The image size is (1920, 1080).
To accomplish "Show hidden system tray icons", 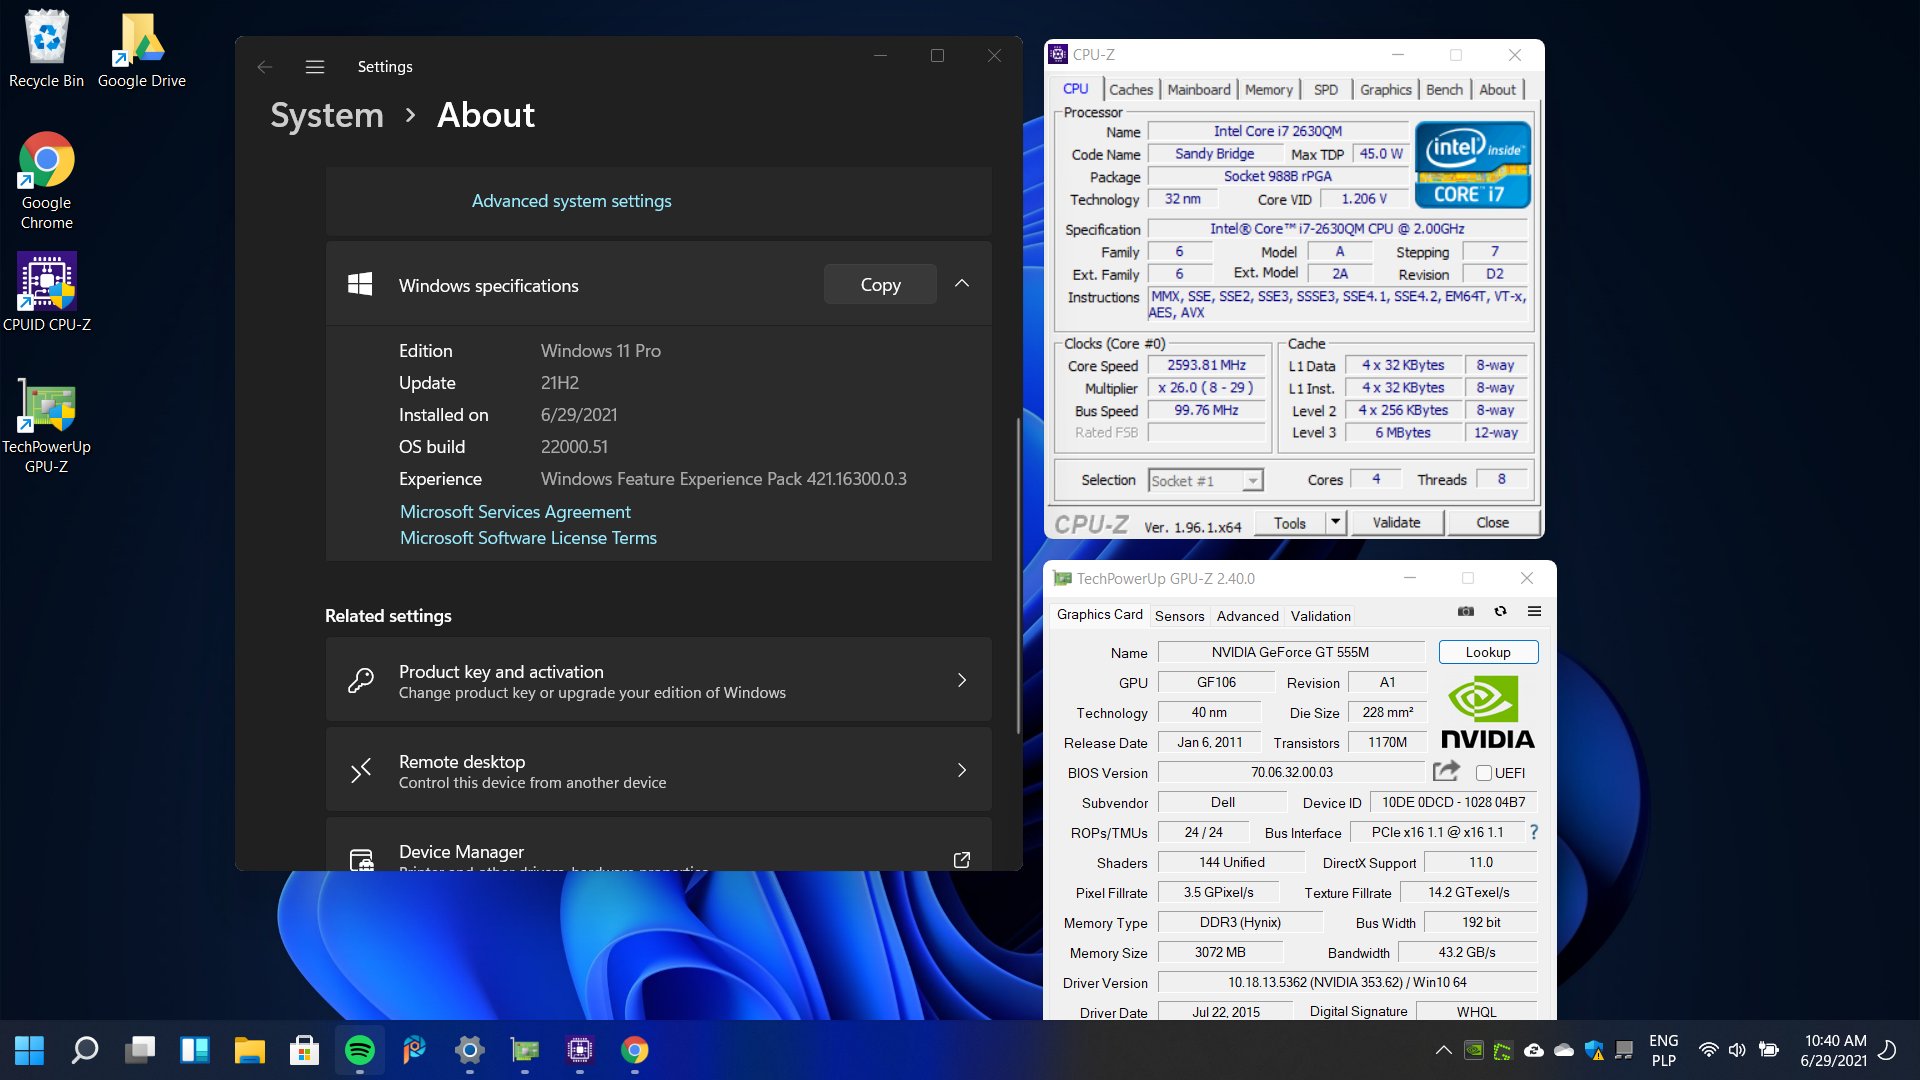I will [1443, 1050].
